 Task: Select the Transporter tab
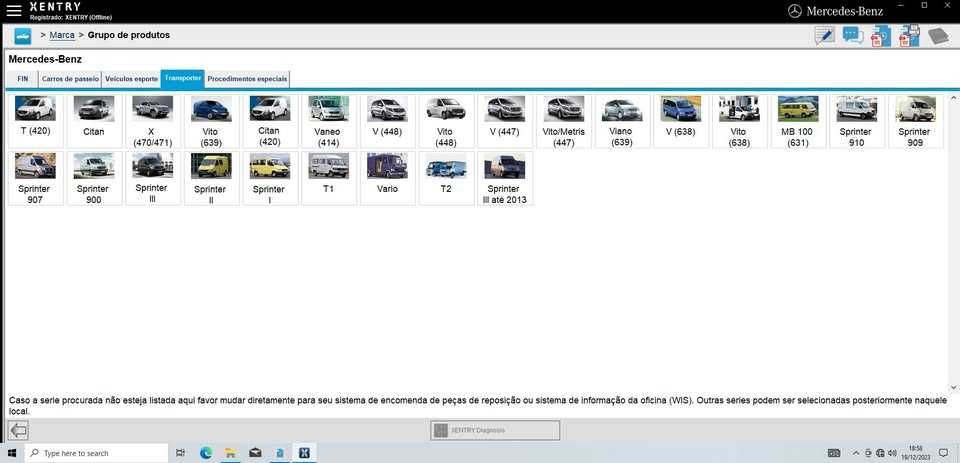click(x=182, y=79)
